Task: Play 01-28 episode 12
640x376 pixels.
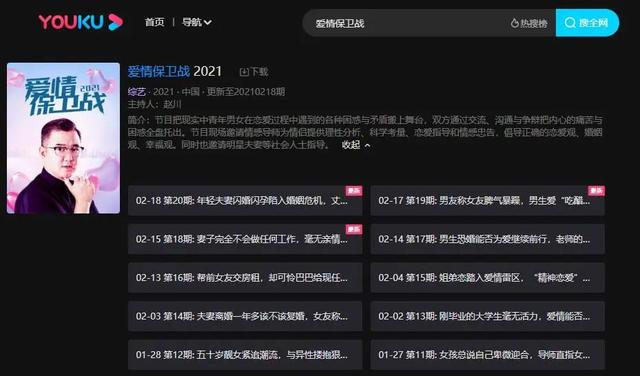Action: (245, 355)
